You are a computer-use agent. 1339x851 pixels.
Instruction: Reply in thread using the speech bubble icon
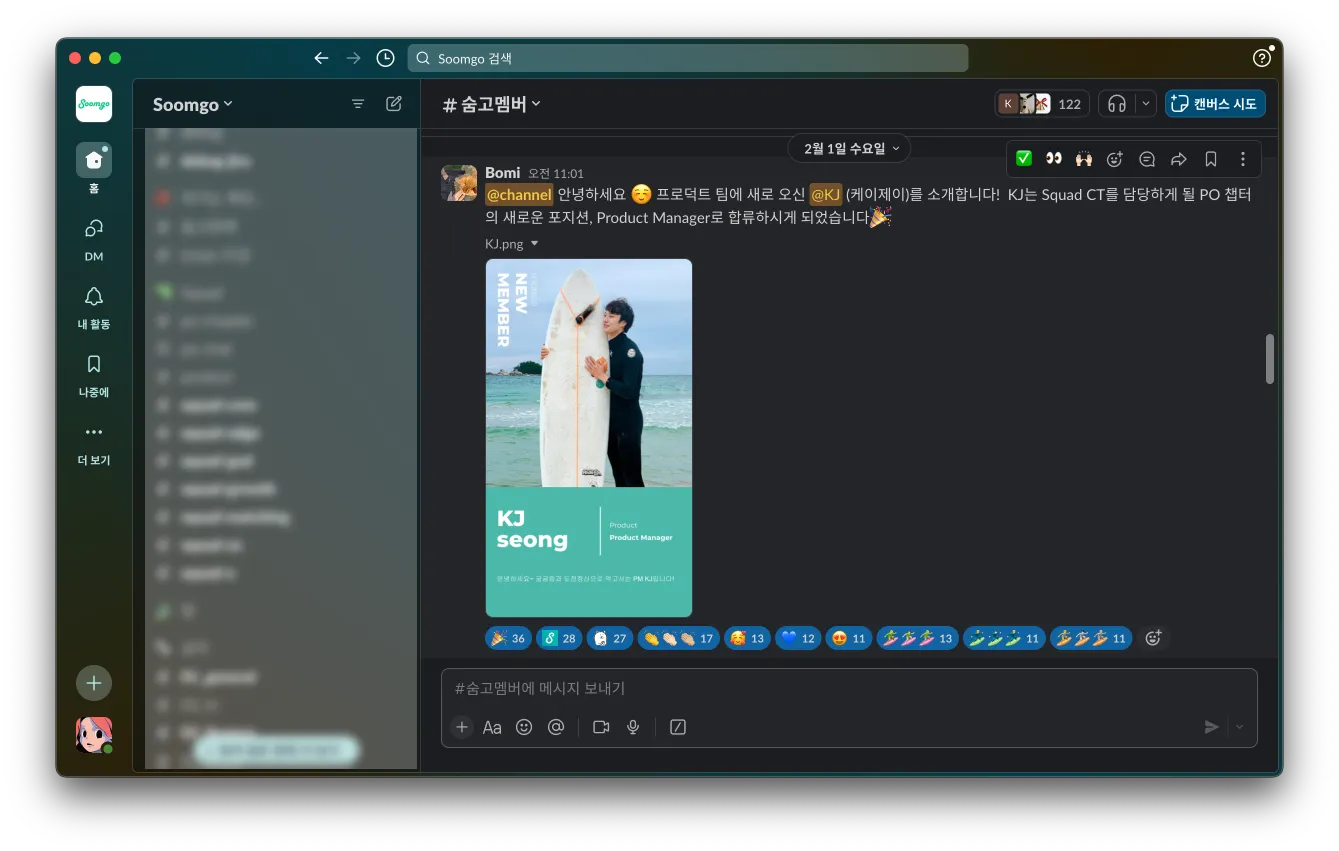tap(1146, 158)
